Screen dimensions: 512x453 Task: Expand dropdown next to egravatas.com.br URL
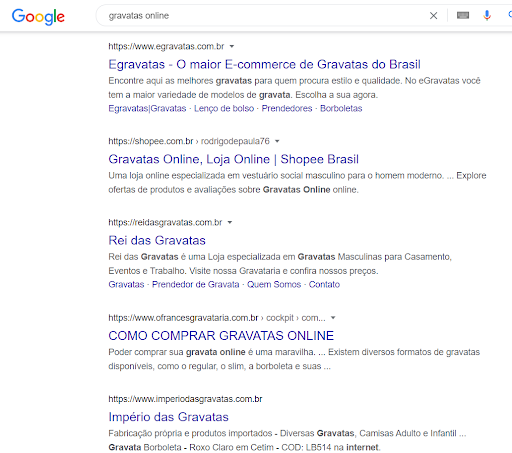(232, 46)
